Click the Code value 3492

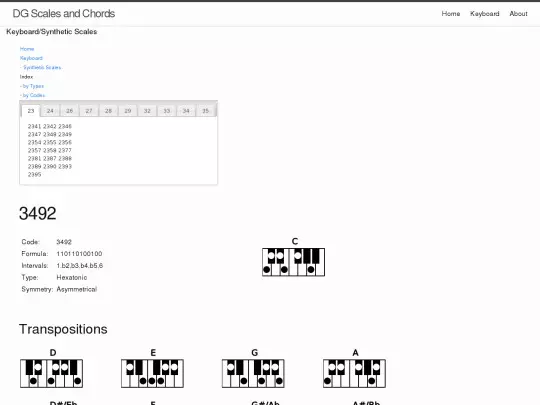pyautogui.click(x=64, y=242)
